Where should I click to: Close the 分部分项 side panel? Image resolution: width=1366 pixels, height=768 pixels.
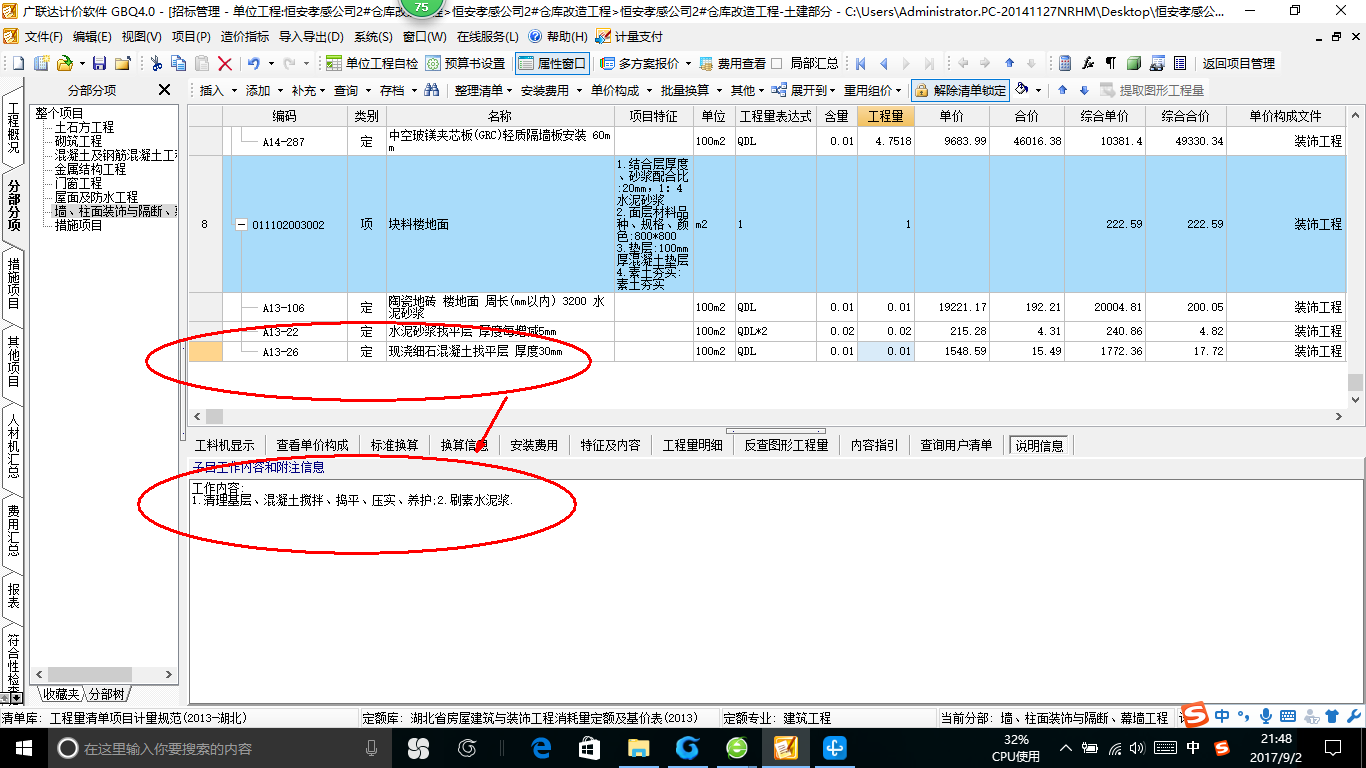165,90
